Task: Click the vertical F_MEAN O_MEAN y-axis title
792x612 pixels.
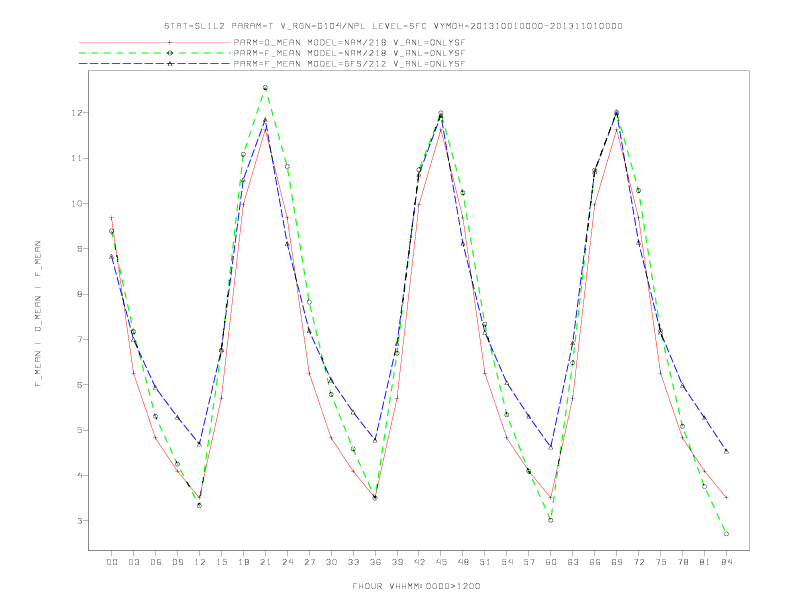Action: pyautogui.click(x=38, y=314)
